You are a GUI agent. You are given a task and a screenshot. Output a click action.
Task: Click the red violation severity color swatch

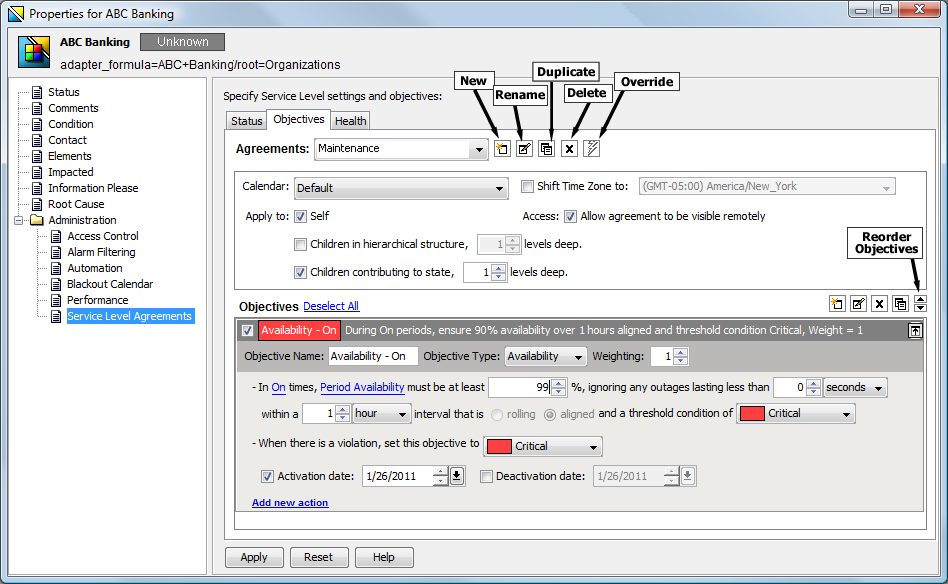(x=499, y=447)
